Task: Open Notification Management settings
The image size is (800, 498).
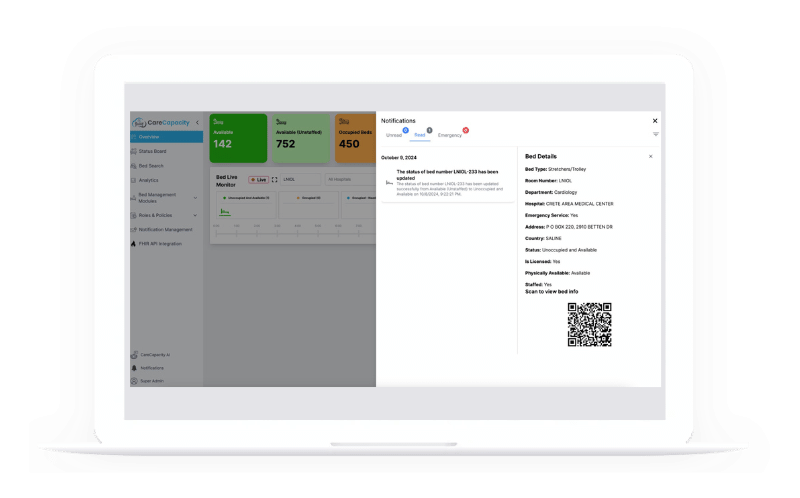Action: tap(165, 229)
